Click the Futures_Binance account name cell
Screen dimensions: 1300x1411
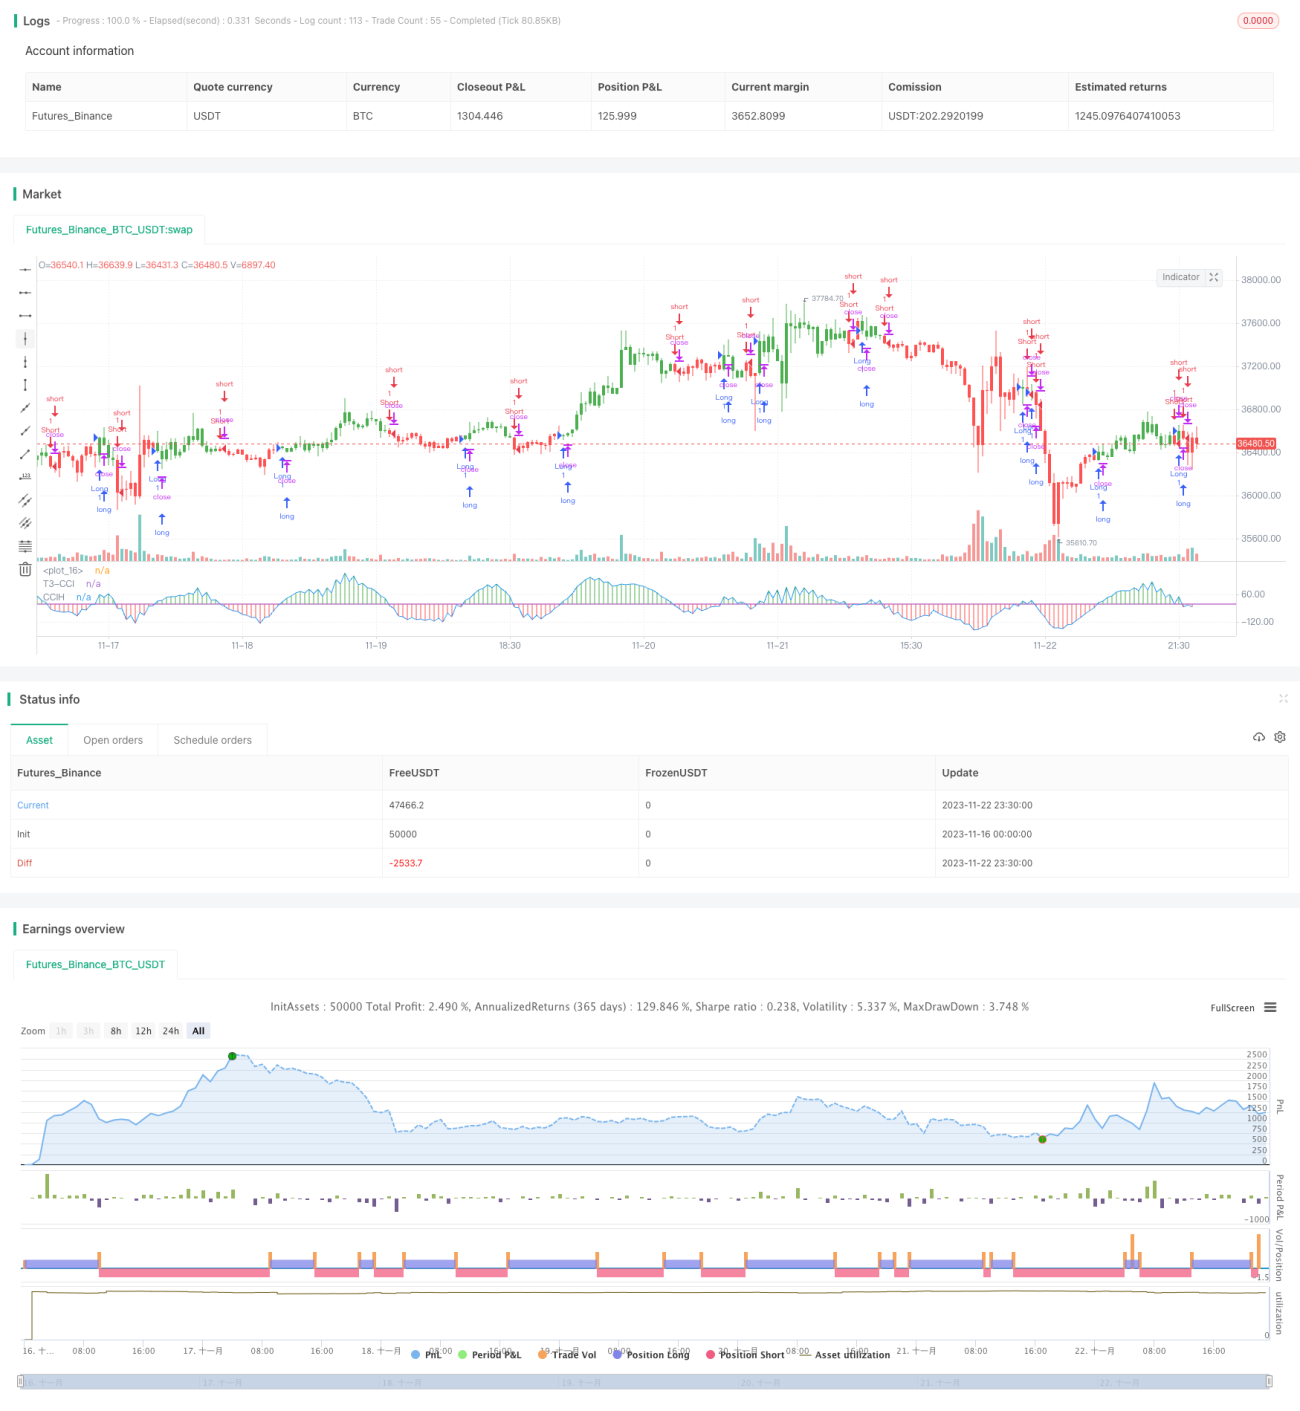(x=72, y=116)
